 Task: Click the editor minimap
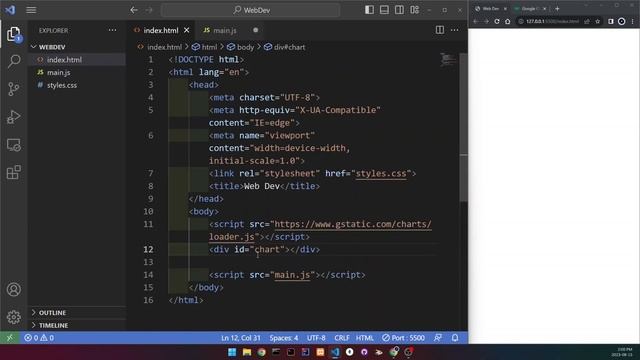click(x=448, y=60)
